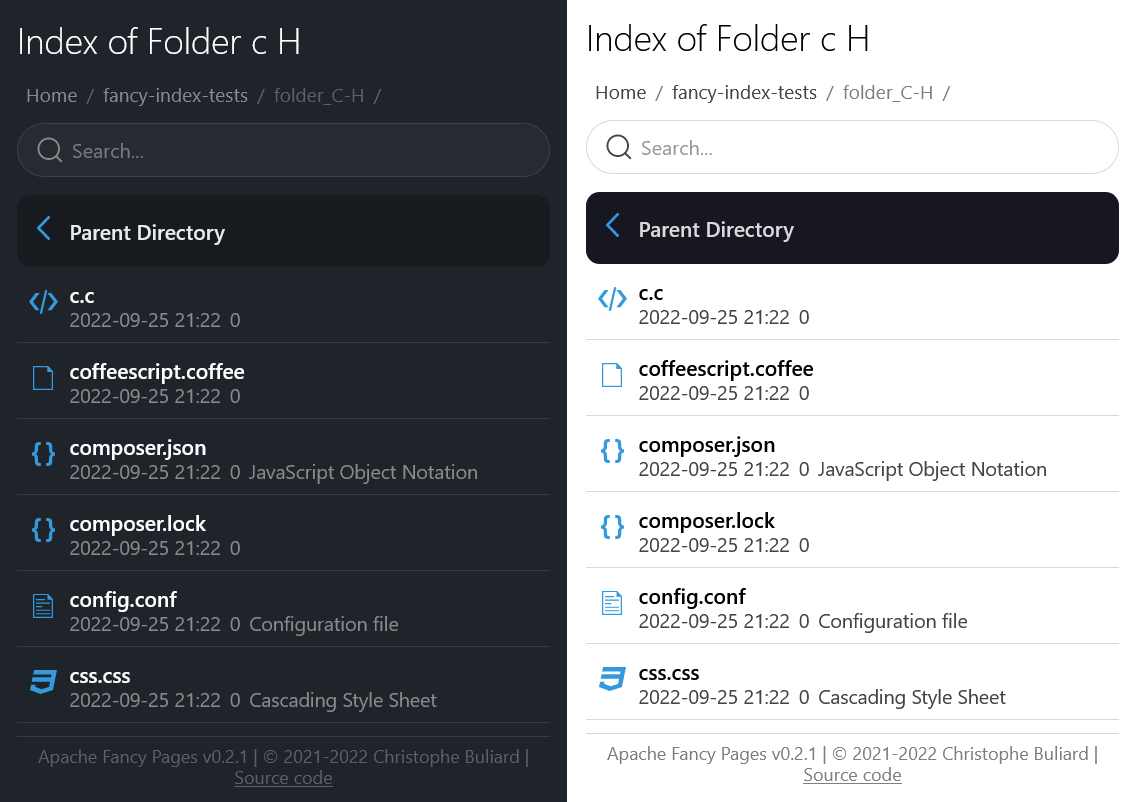Click the document icon for config.conf in dark panel
Viewport: 1127px width, 802px height.
43,606
